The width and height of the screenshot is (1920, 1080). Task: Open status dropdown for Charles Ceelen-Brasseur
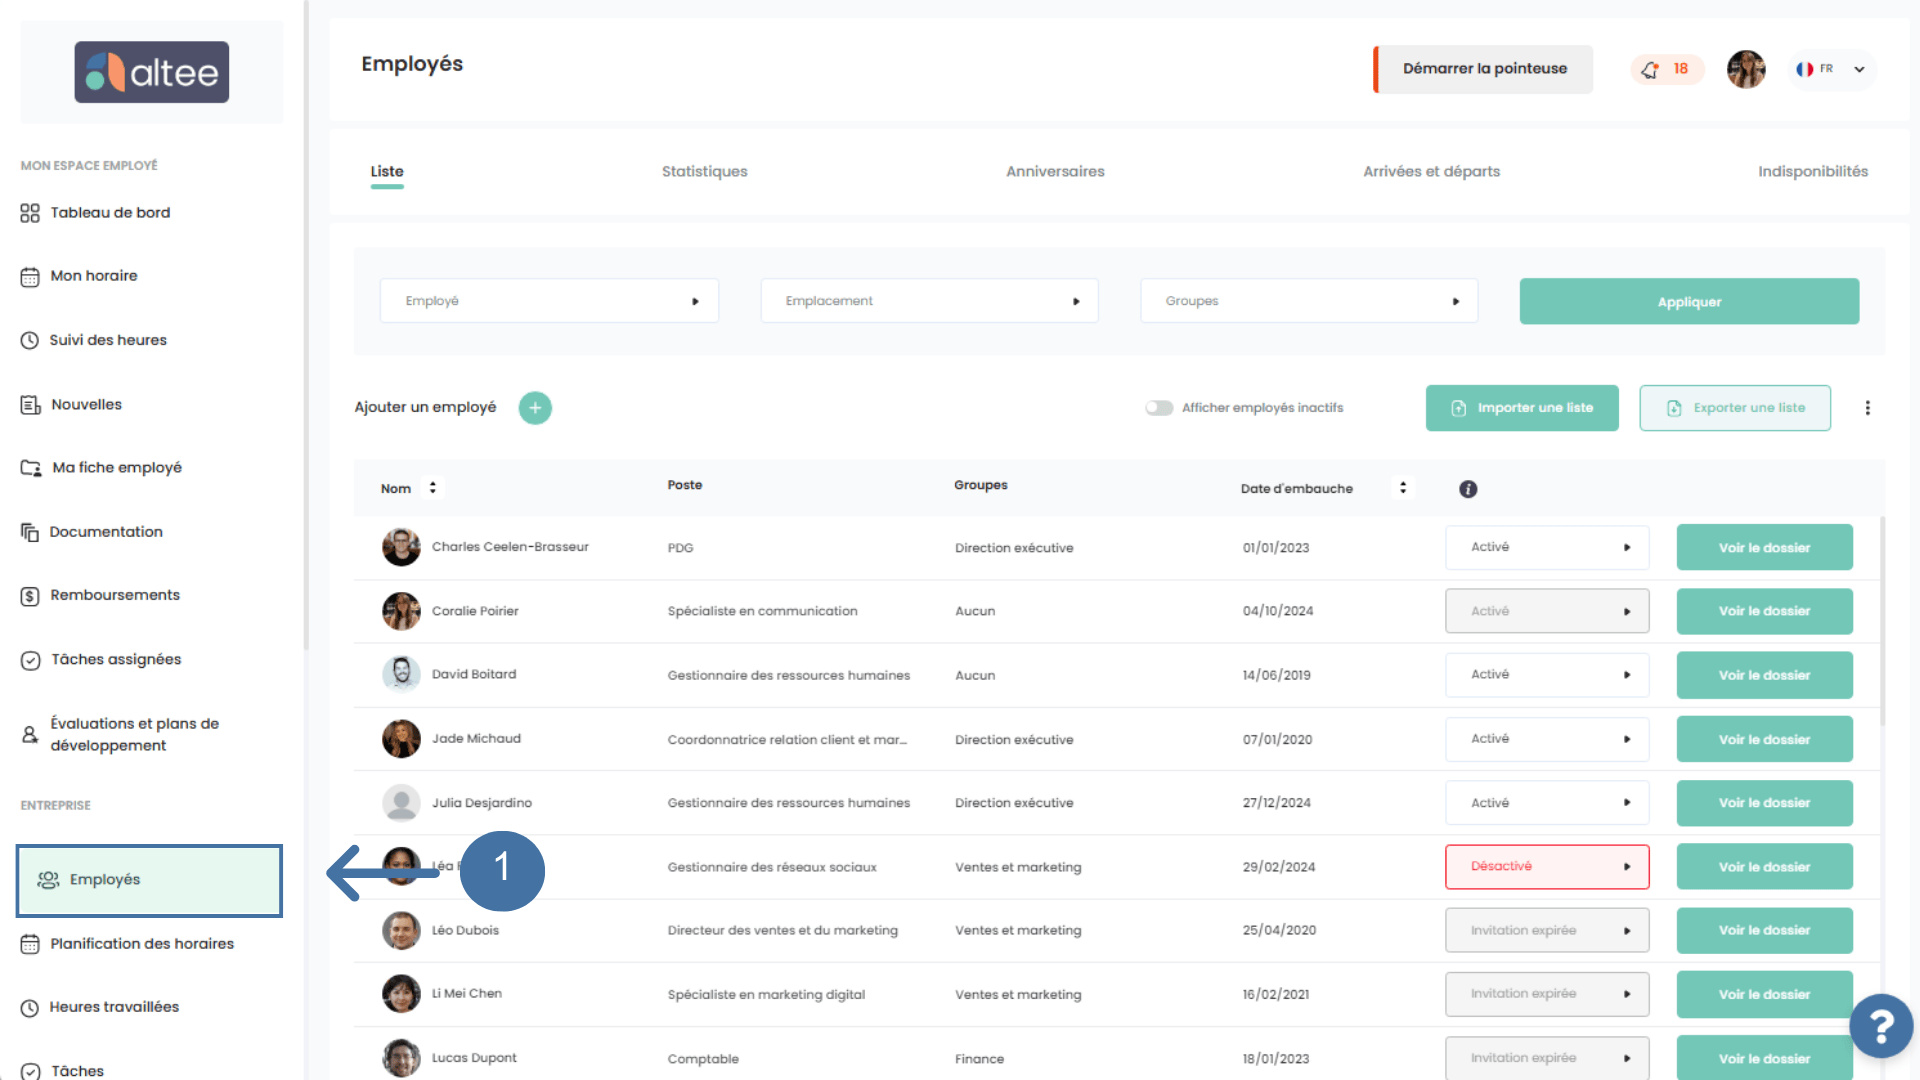tap(1547, 547)
